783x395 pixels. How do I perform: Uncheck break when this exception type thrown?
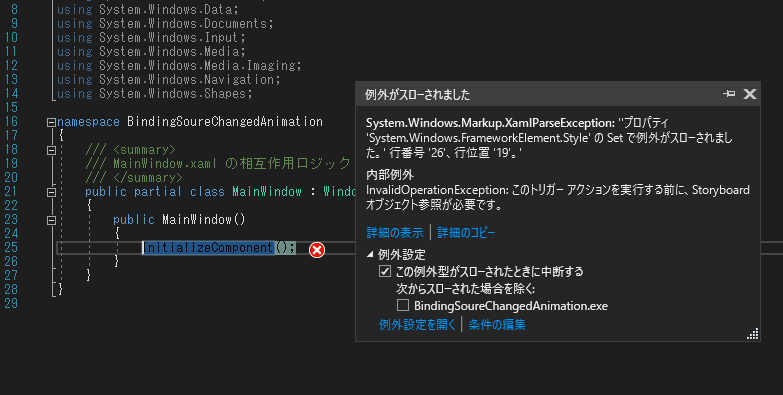click(385, 271)
